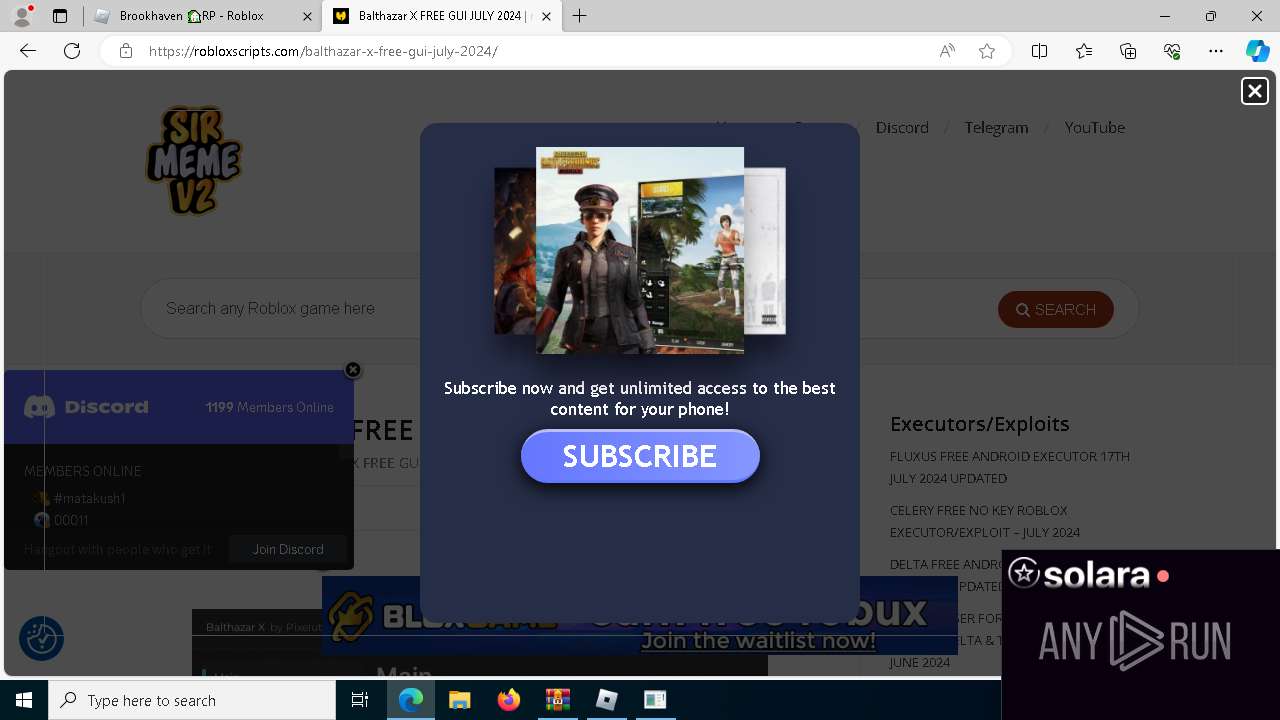Image resolution: width=1280 pixels, height=720 pixels.
Task: Open Browser essentials icon
Action: [x=1172, y=51]
